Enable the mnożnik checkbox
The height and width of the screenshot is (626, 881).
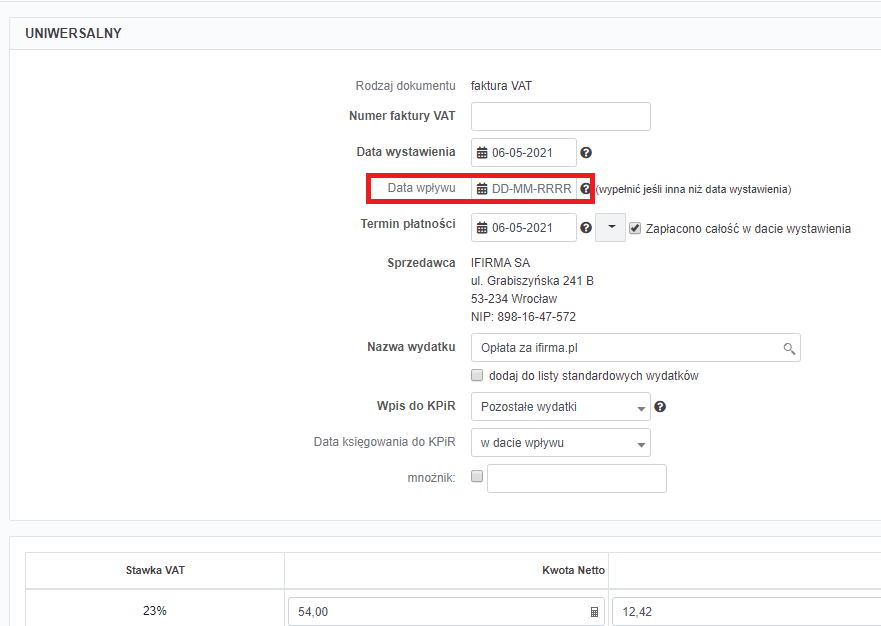477,476
